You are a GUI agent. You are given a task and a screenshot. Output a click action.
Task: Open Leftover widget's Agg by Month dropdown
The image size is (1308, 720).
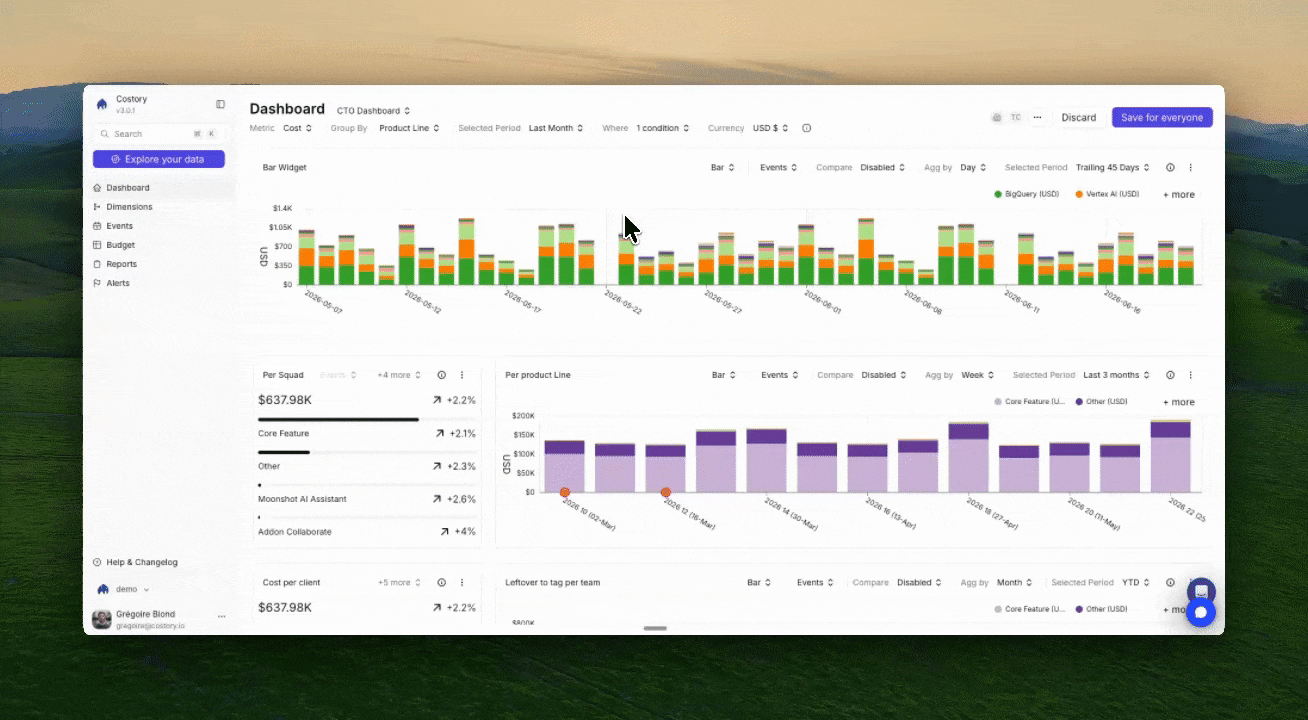click(1016, 582)
